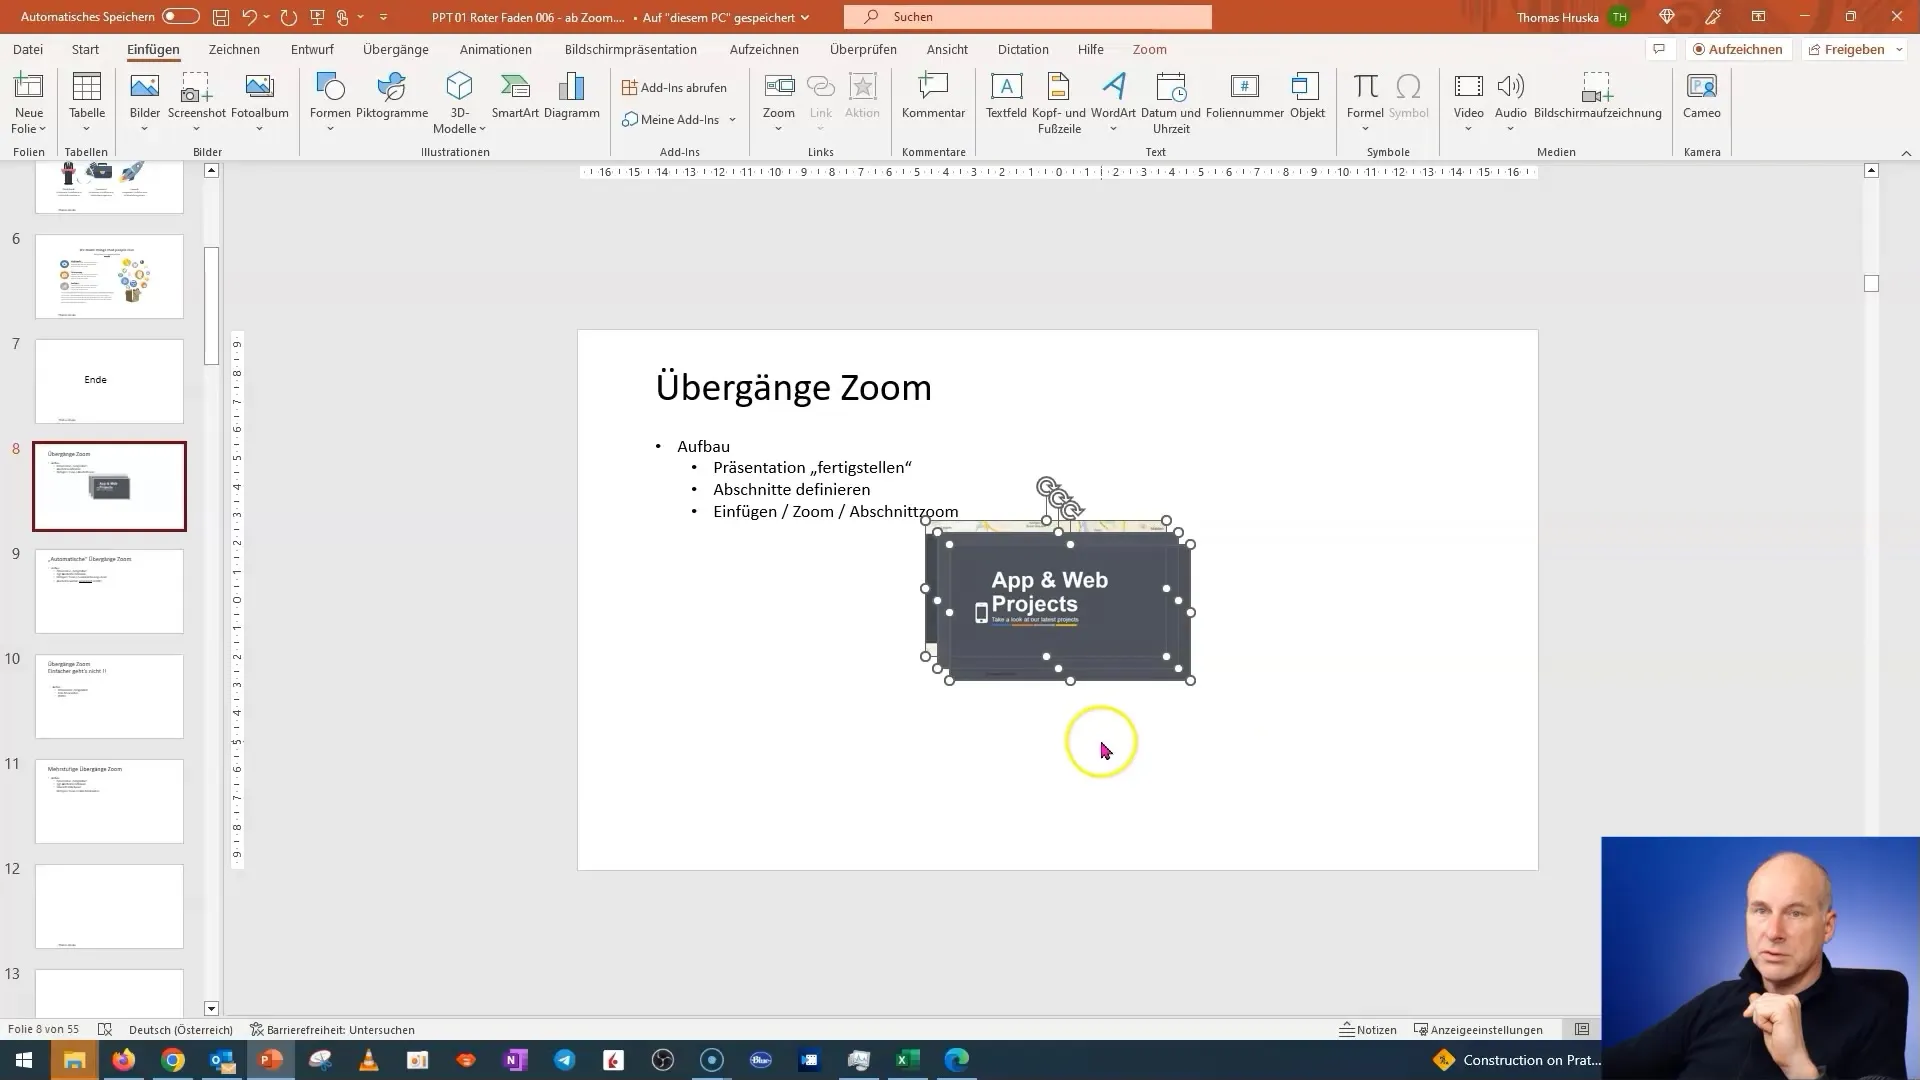1920x1080 pixels.
Task: Insert Datum und Uhrzeit
Action: click(1171, 103)
